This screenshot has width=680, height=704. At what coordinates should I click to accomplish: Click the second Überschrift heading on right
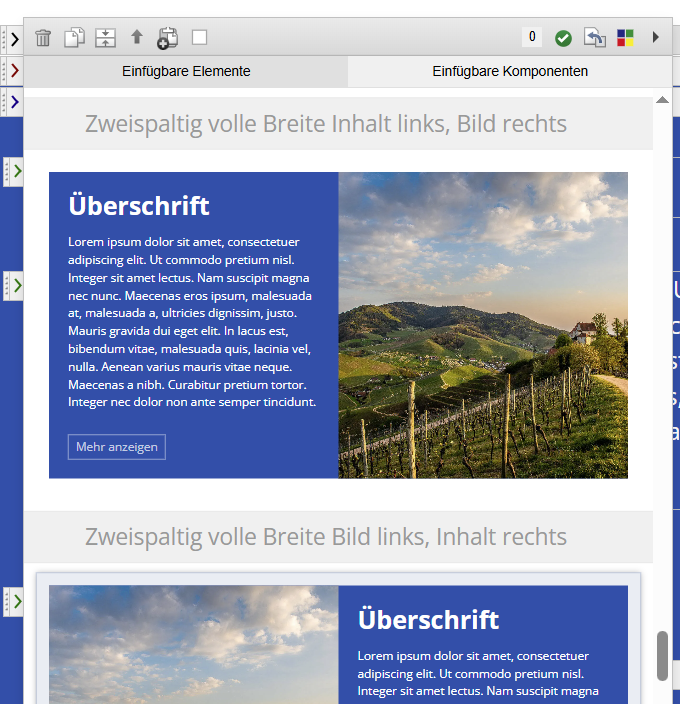(x=428, y=620)
